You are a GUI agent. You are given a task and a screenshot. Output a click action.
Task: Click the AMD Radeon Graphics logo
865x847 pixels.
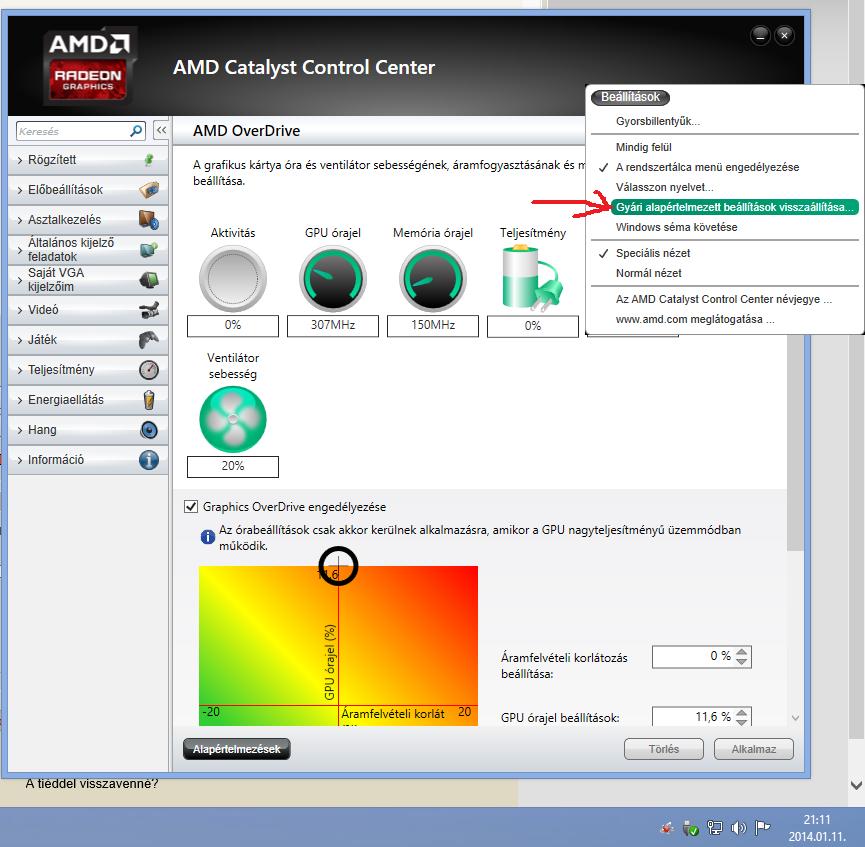pos(90,66)
